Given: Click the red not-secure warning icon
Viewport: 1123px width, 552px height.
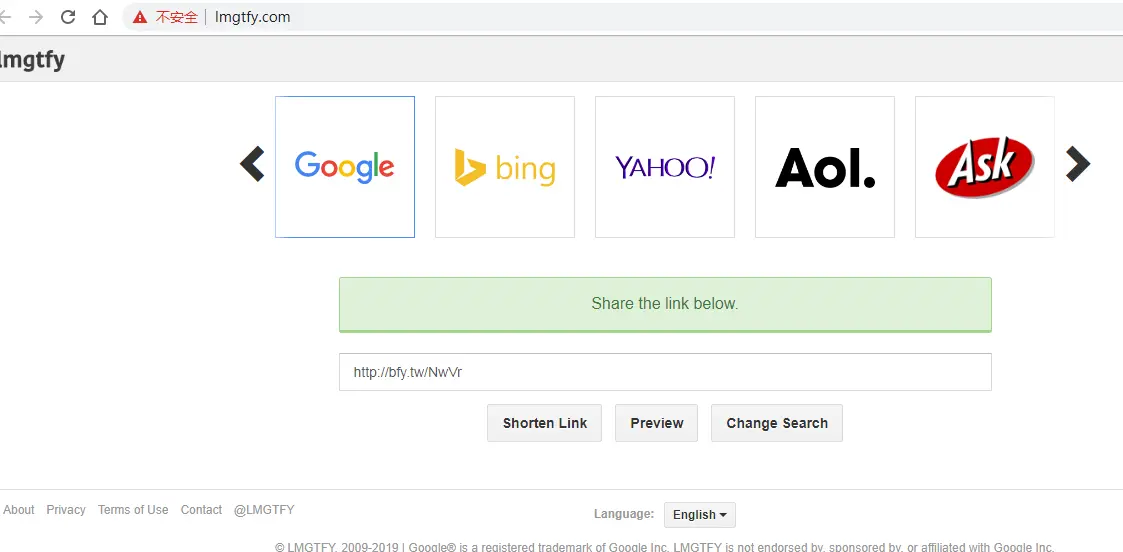Looking at the screenshot, I should pos(140,17).
